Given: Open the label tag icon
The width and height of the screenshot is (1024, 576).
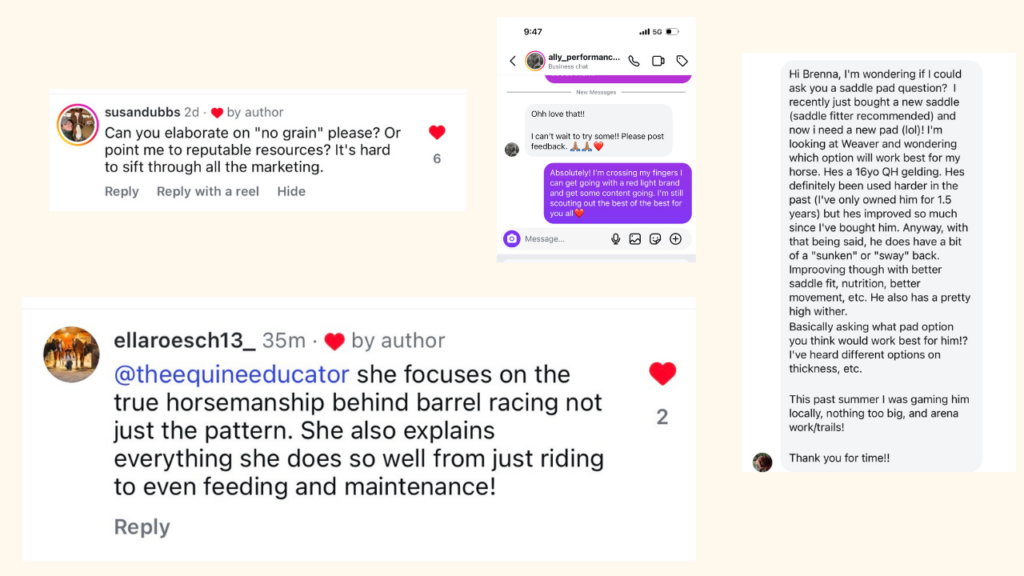Looking at the screenshot, I should click(682, 61).
